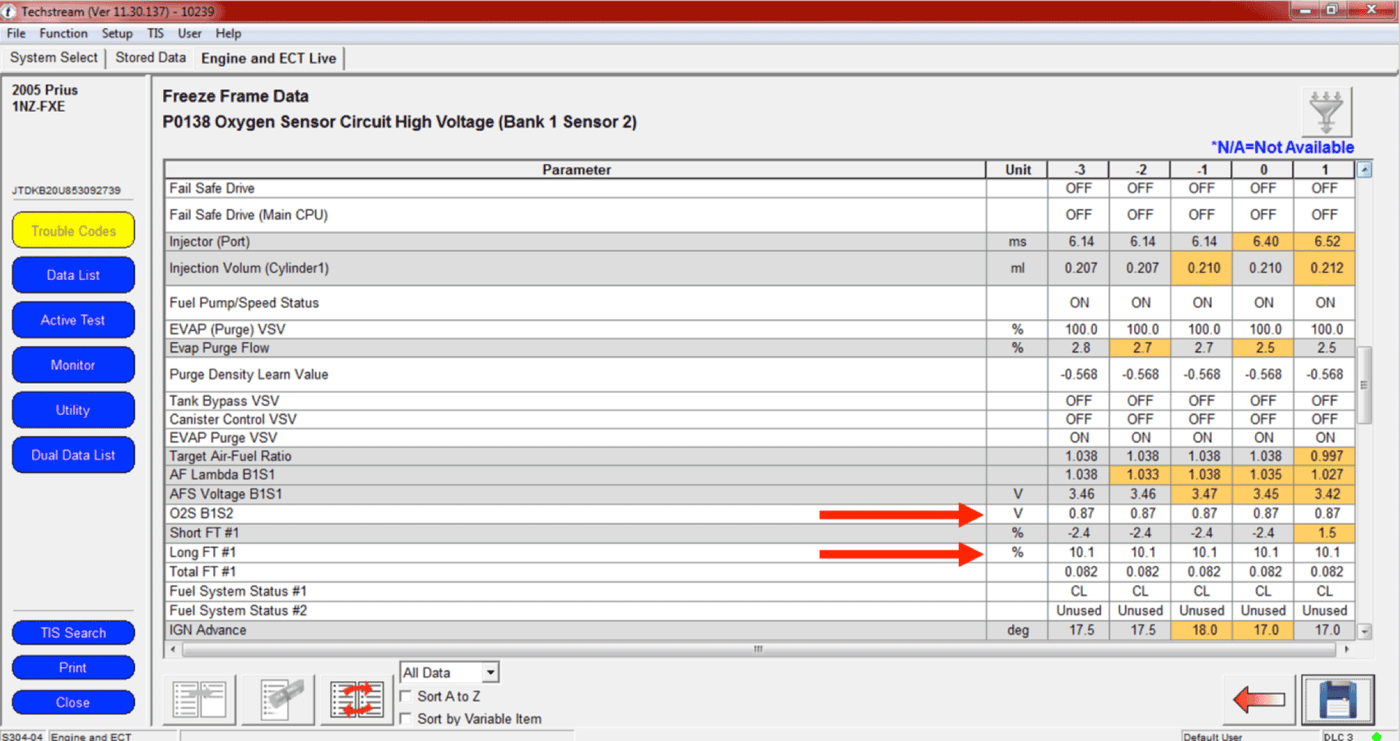Image resolution: width=1400 pixels, height=741 pixels.
Task: Open the File menu
Action: click(x=16, y=33)
